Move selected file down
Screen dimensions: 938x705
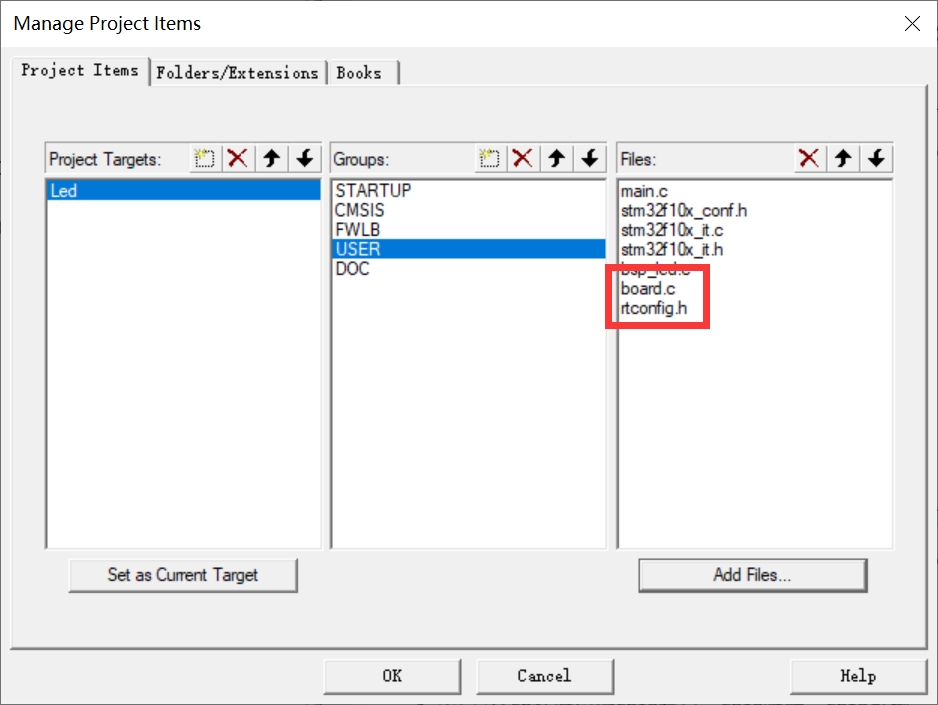(876, 158)
